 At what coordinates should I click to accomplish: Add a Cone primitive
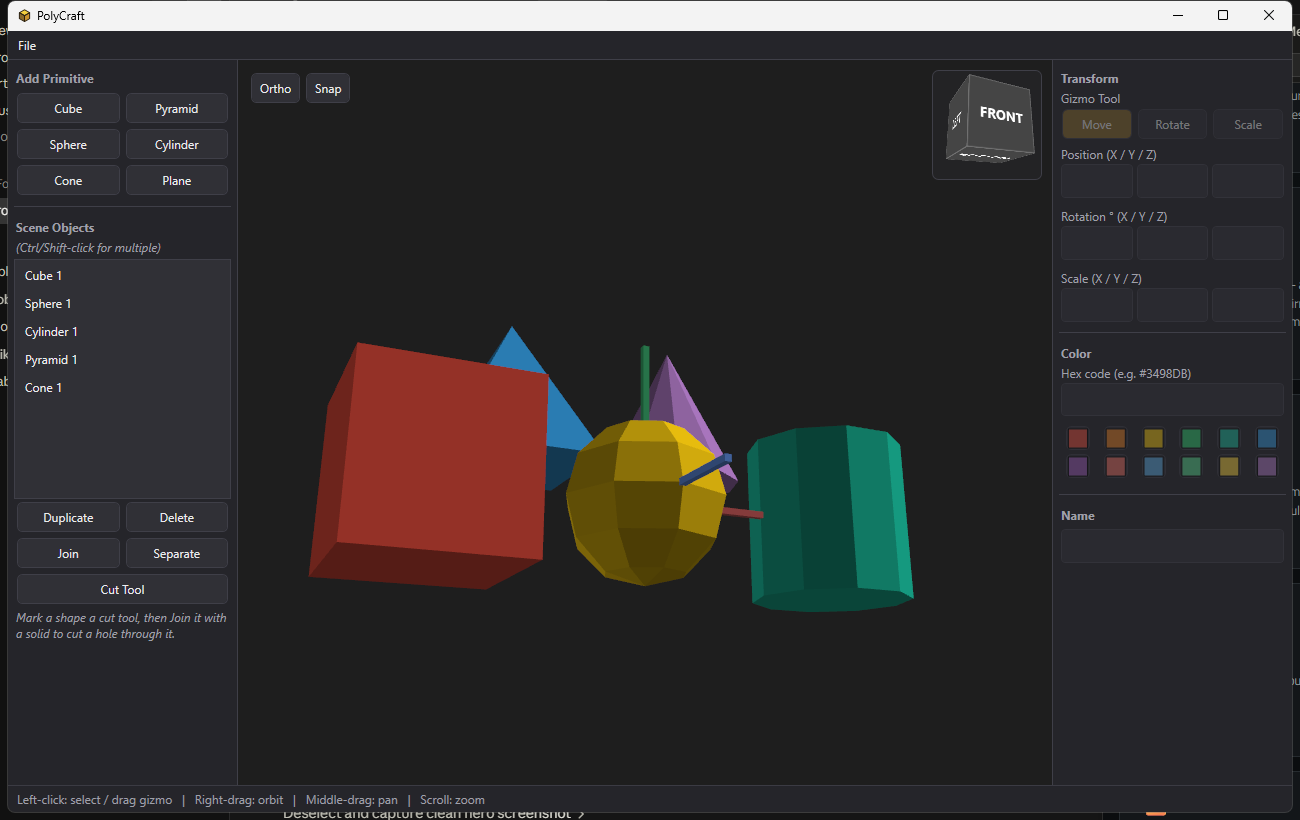tap(68, 181)
